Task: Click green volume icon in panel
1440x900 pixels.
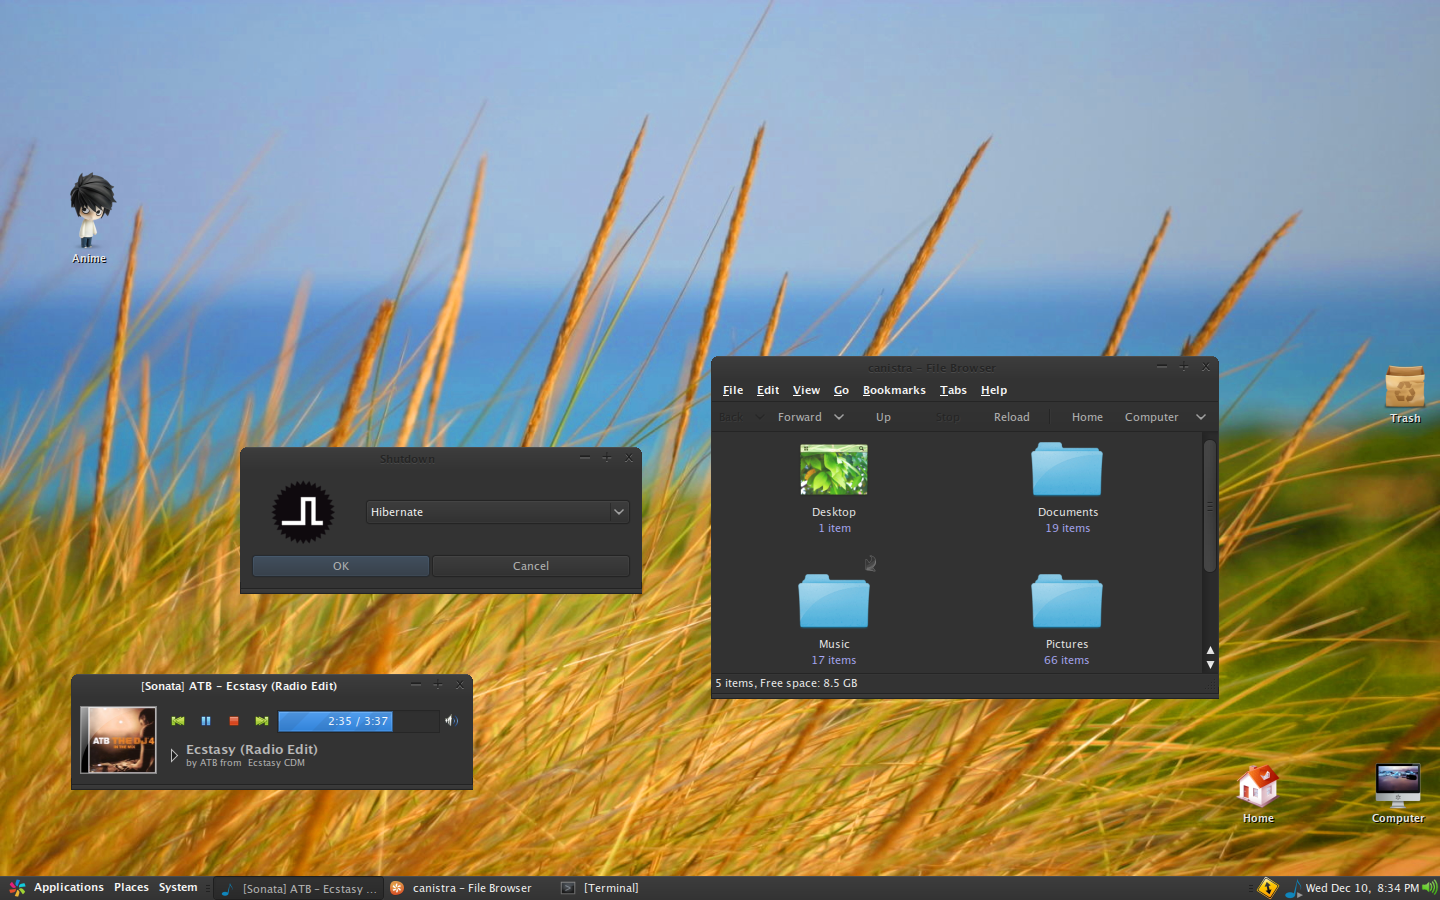Action: (x=1429, y=887)
